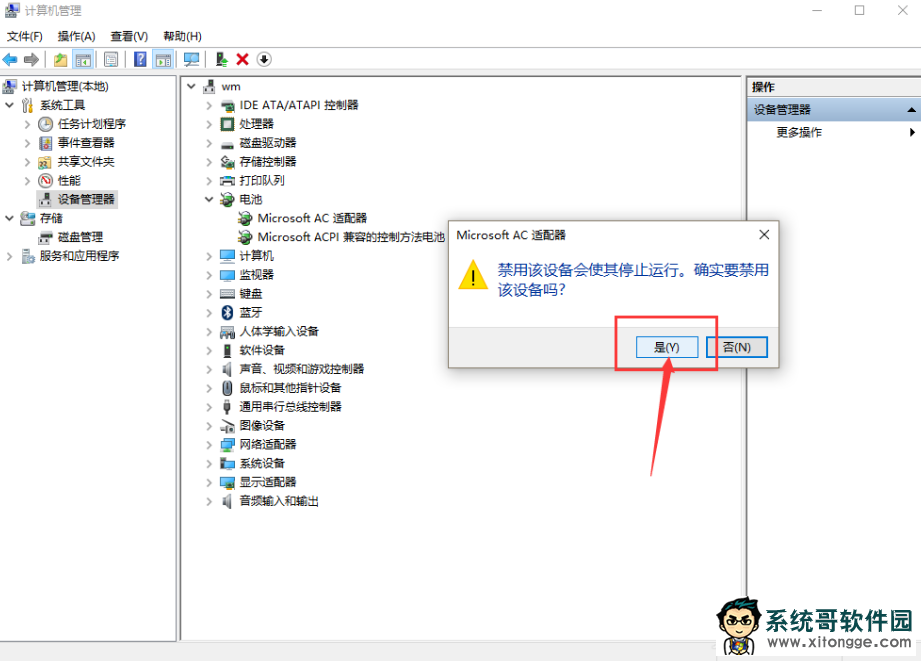Open the Properties toolbar icon

point(110,58)
